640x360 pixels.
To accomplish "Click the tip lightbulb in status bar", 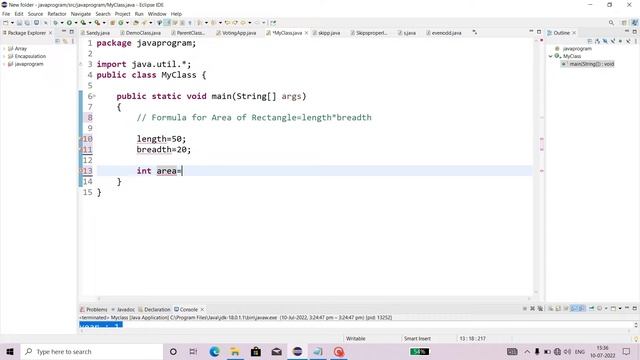I will 636,339.
